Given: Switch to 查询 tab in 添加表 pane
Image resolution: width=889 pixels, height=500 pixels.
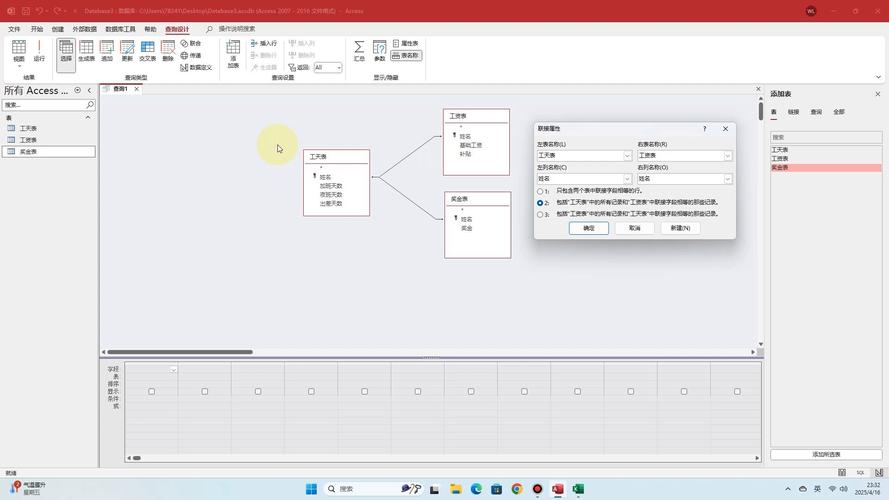Looking at the screenshot, I should [x=816, y=112].
